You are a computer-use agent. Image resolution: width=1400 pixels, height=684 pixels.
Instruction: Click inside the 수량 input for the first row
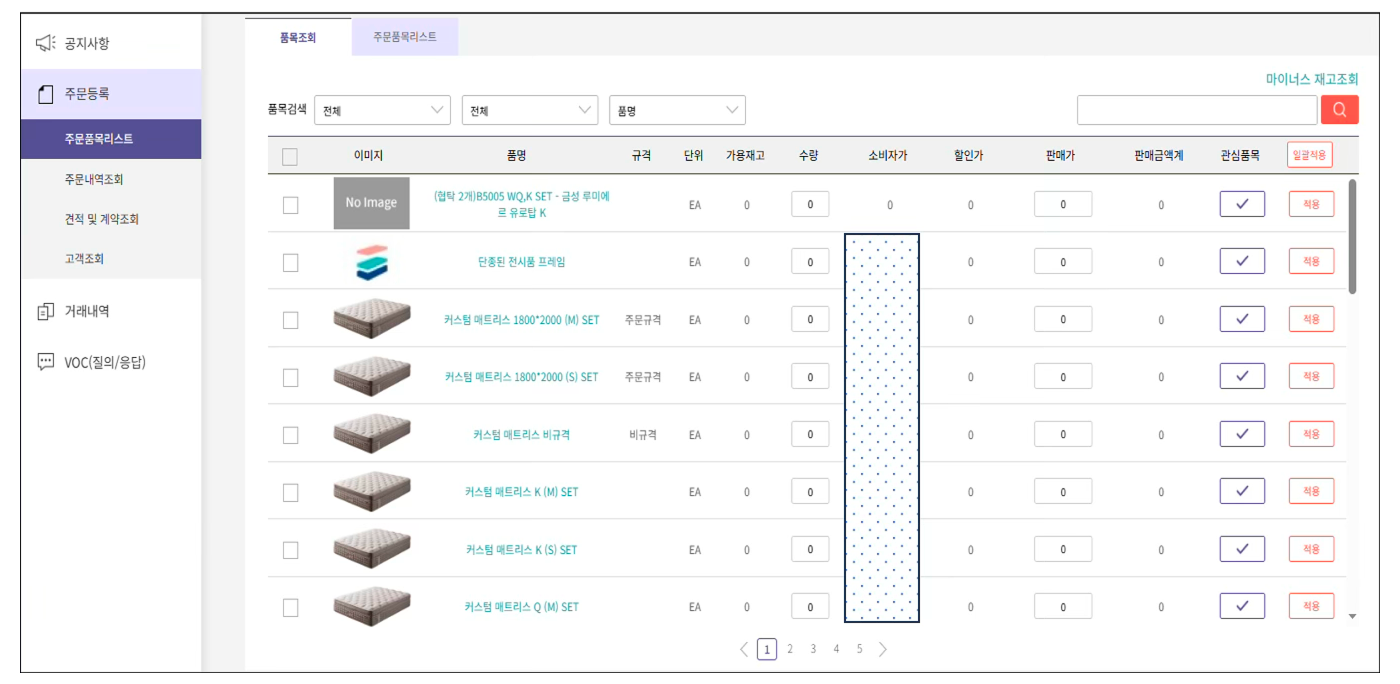[809, 203]
